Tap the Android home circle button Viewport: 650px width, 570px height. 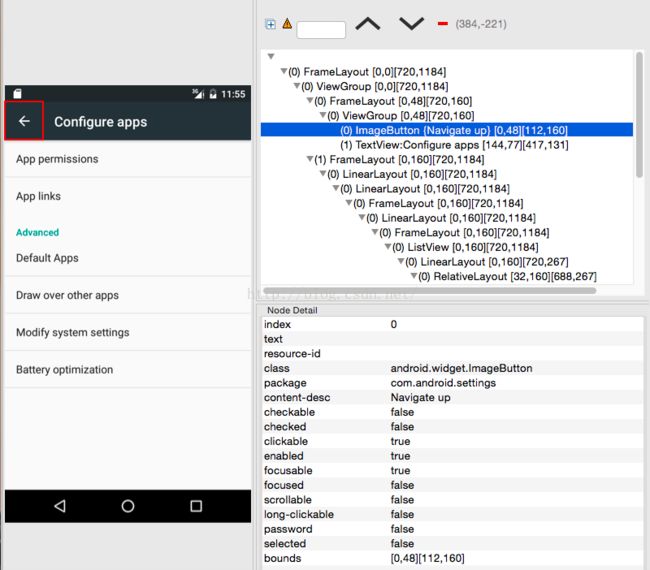(x=128, y=506)
